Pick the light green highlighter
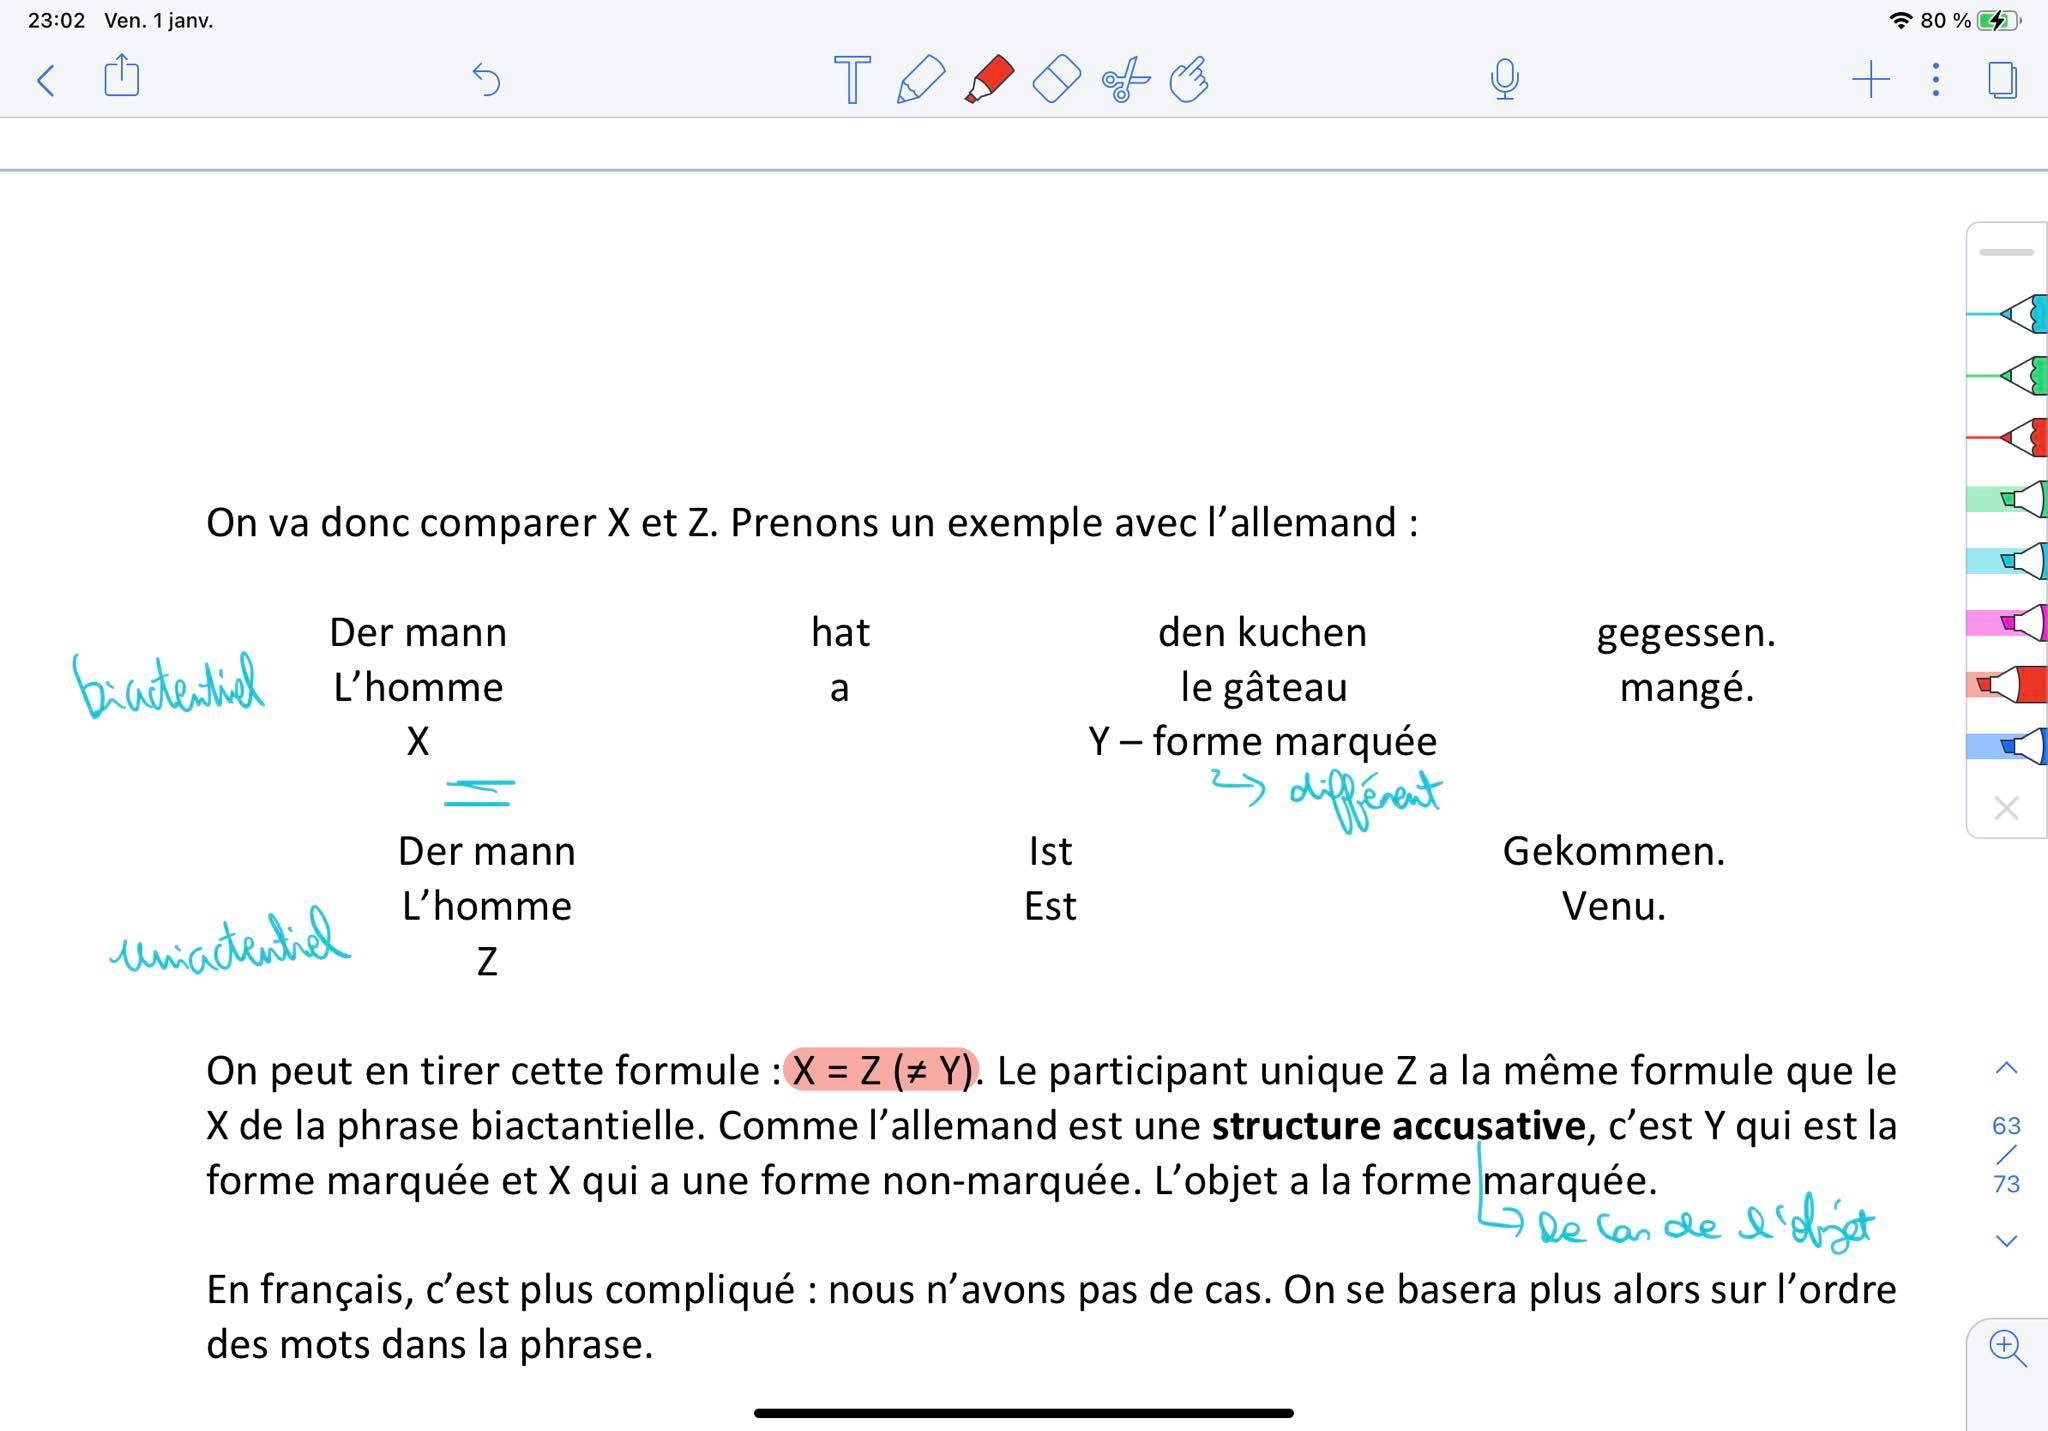This screenshot has height=1431, width=2048. point(2010,499)
